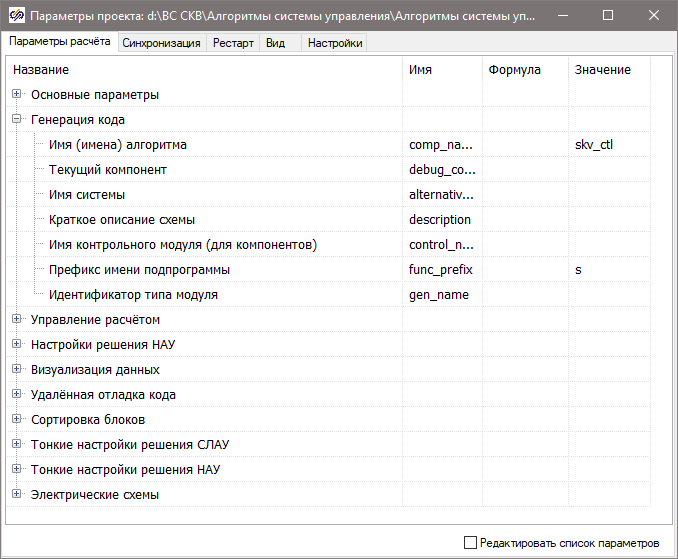
Task: Expand the Электрические схемы group
Action: [17, 494]
